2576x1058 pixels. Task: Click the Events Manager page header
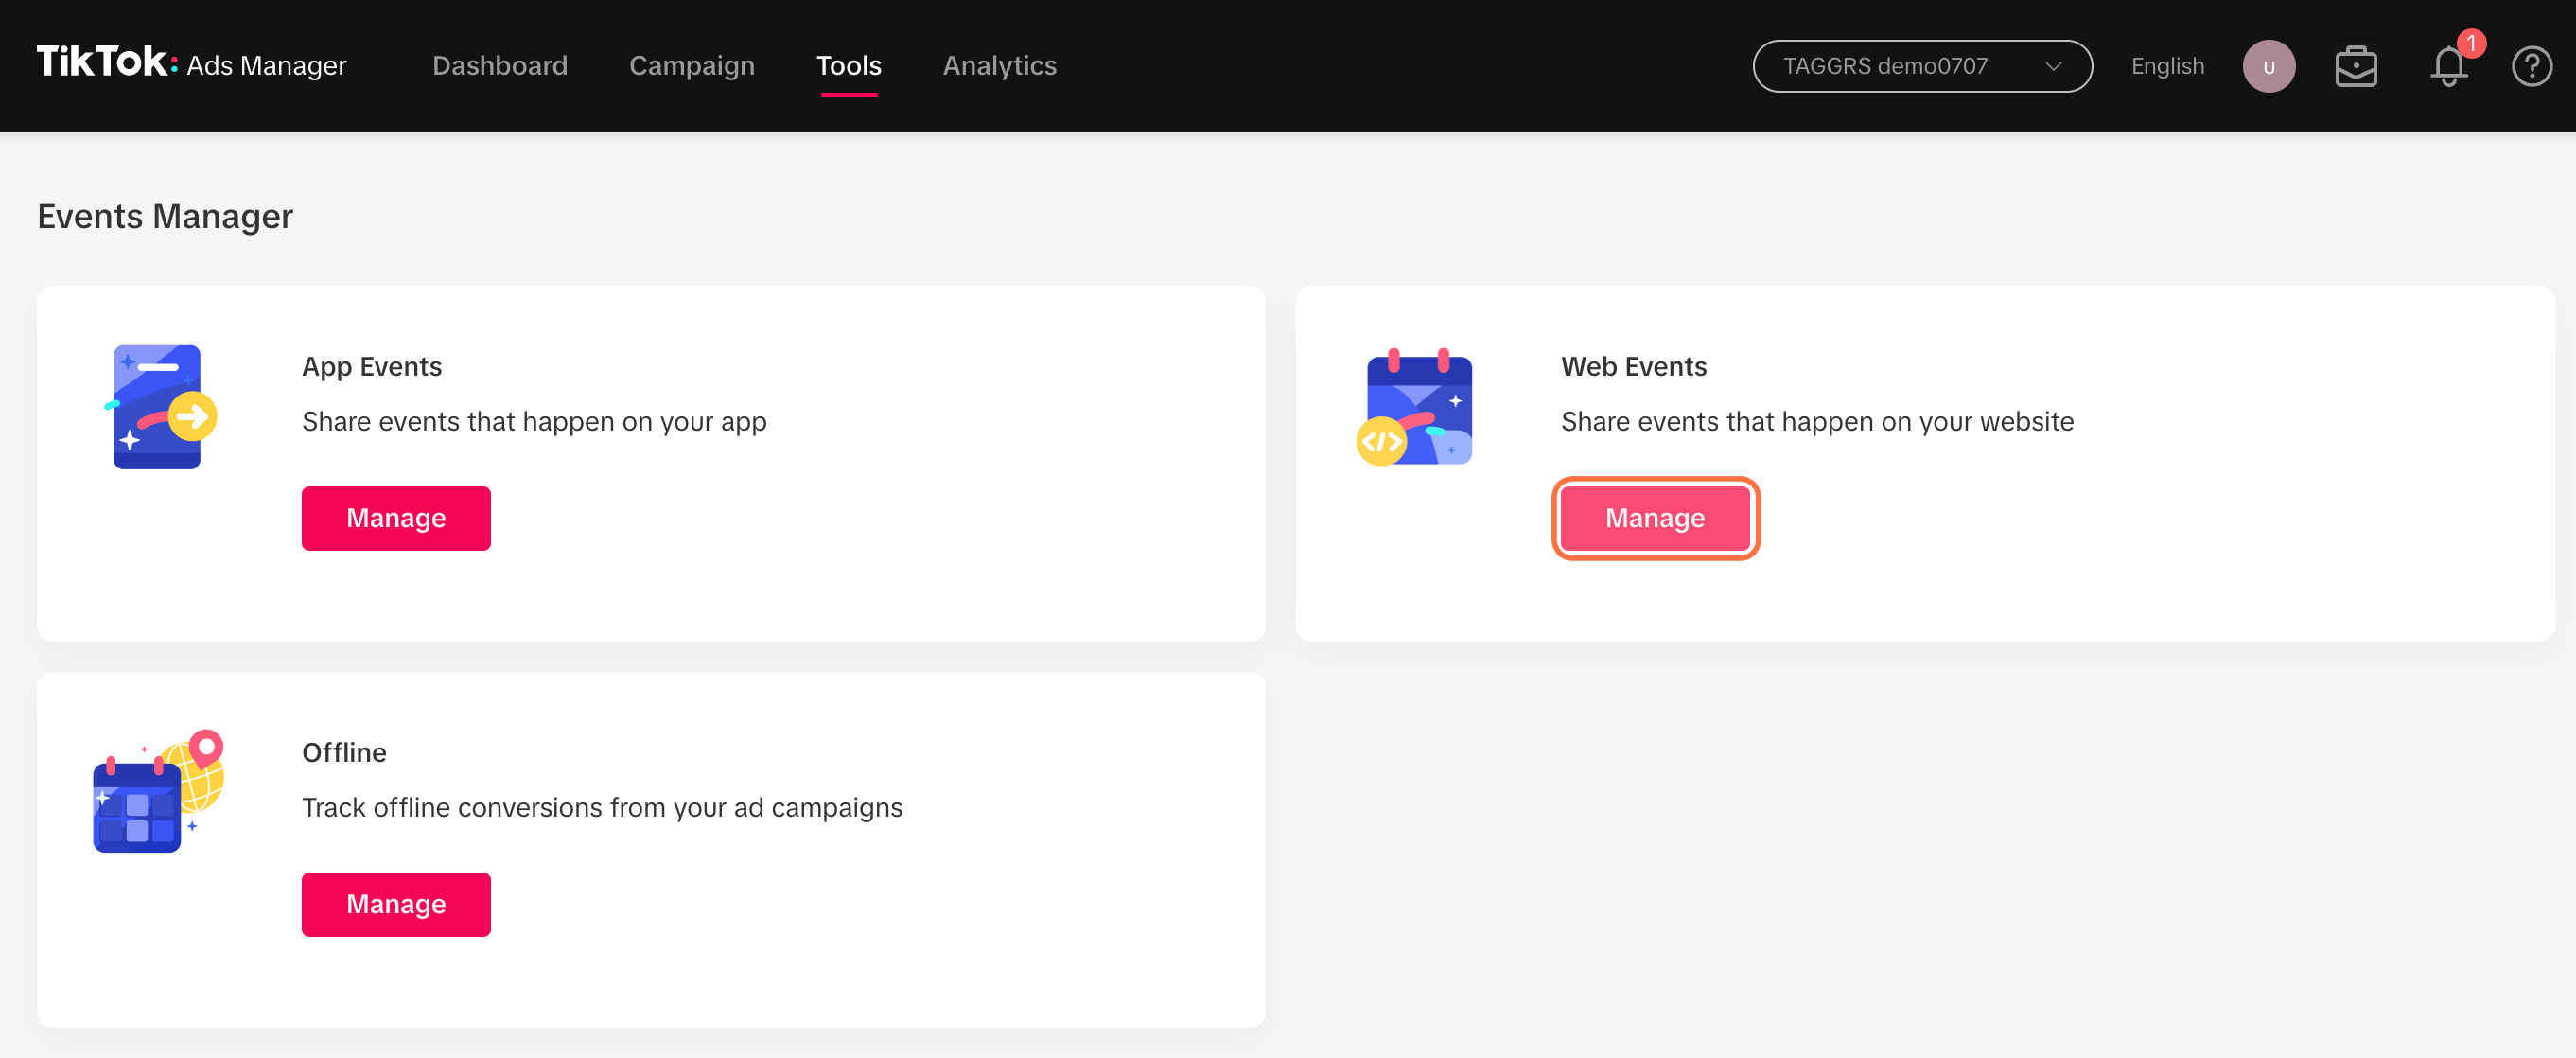pos(166,215)
